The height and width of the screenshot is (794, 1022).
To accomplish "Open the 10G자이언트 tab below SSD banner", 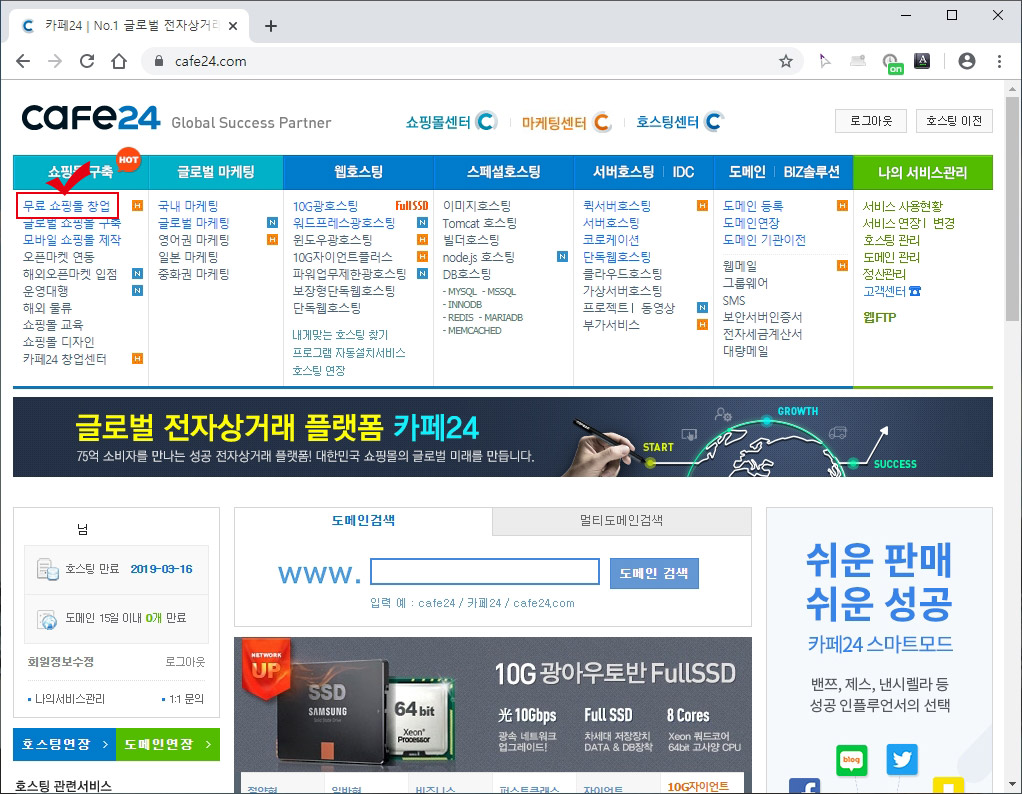I will coord(697,786).
